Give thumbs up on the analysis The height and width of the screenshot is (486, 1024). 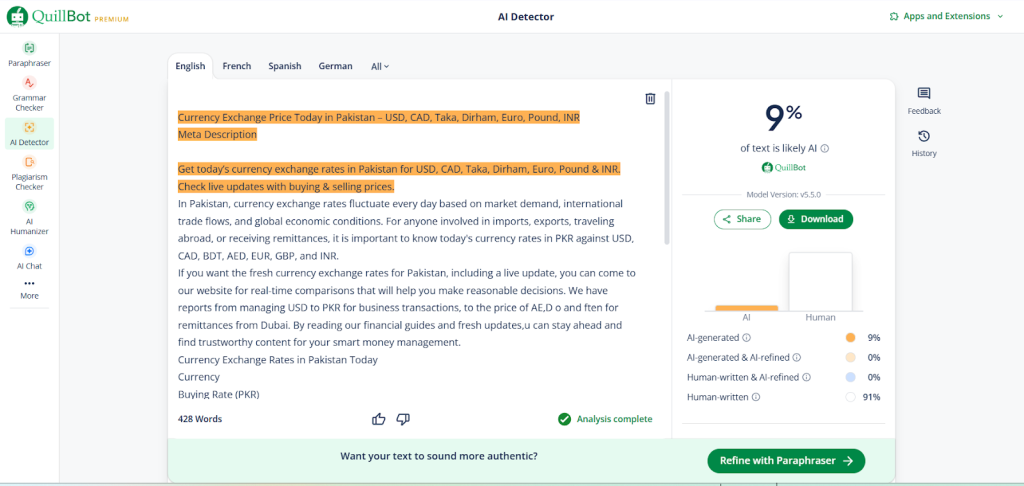pos(379,419)
